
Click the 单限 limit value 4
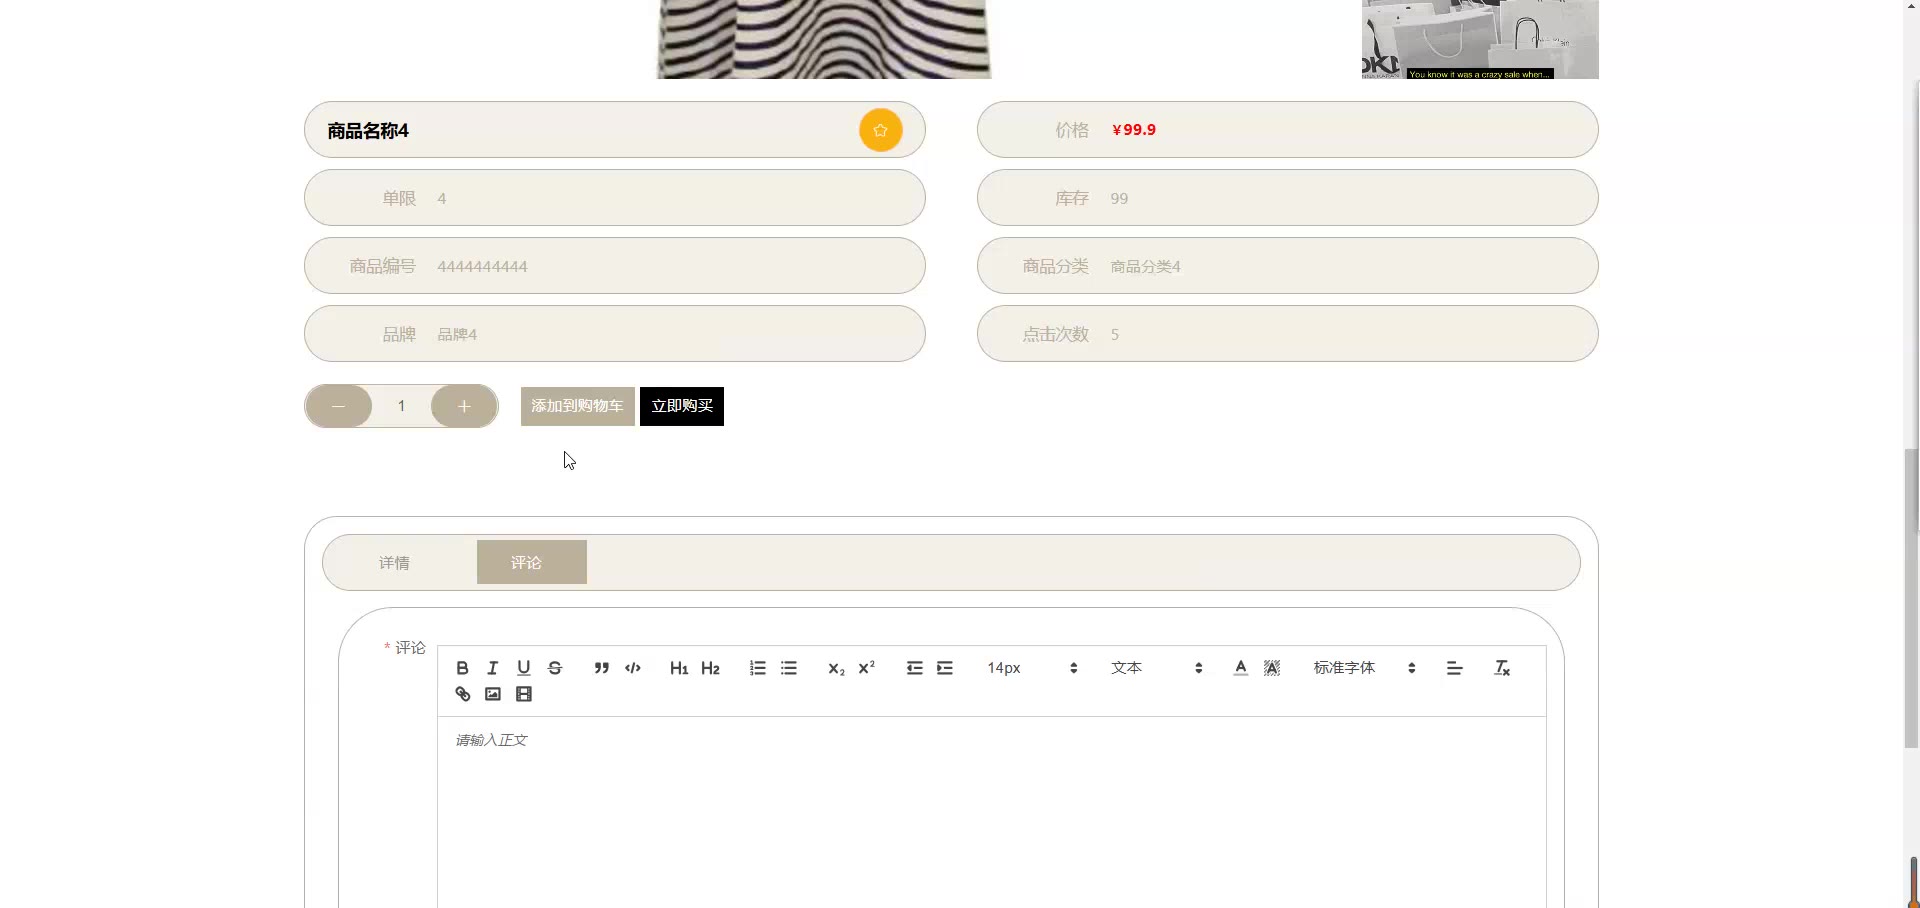pyautogui.click(x=442, y=199)
